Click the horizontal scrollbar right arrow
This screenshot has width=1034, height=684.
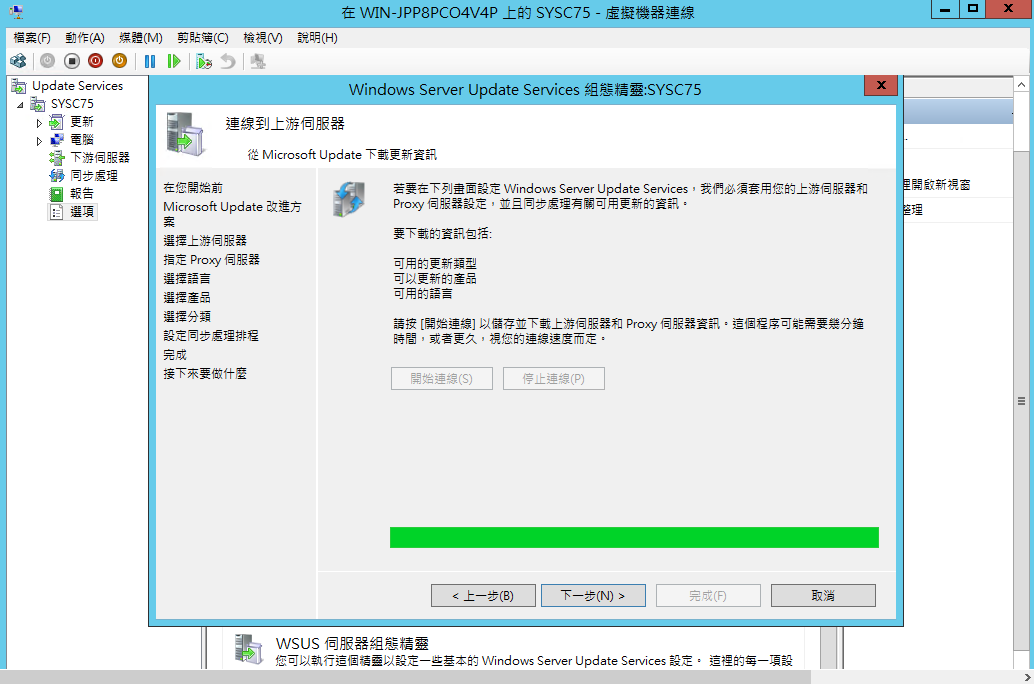click(x=1027, y=677)
